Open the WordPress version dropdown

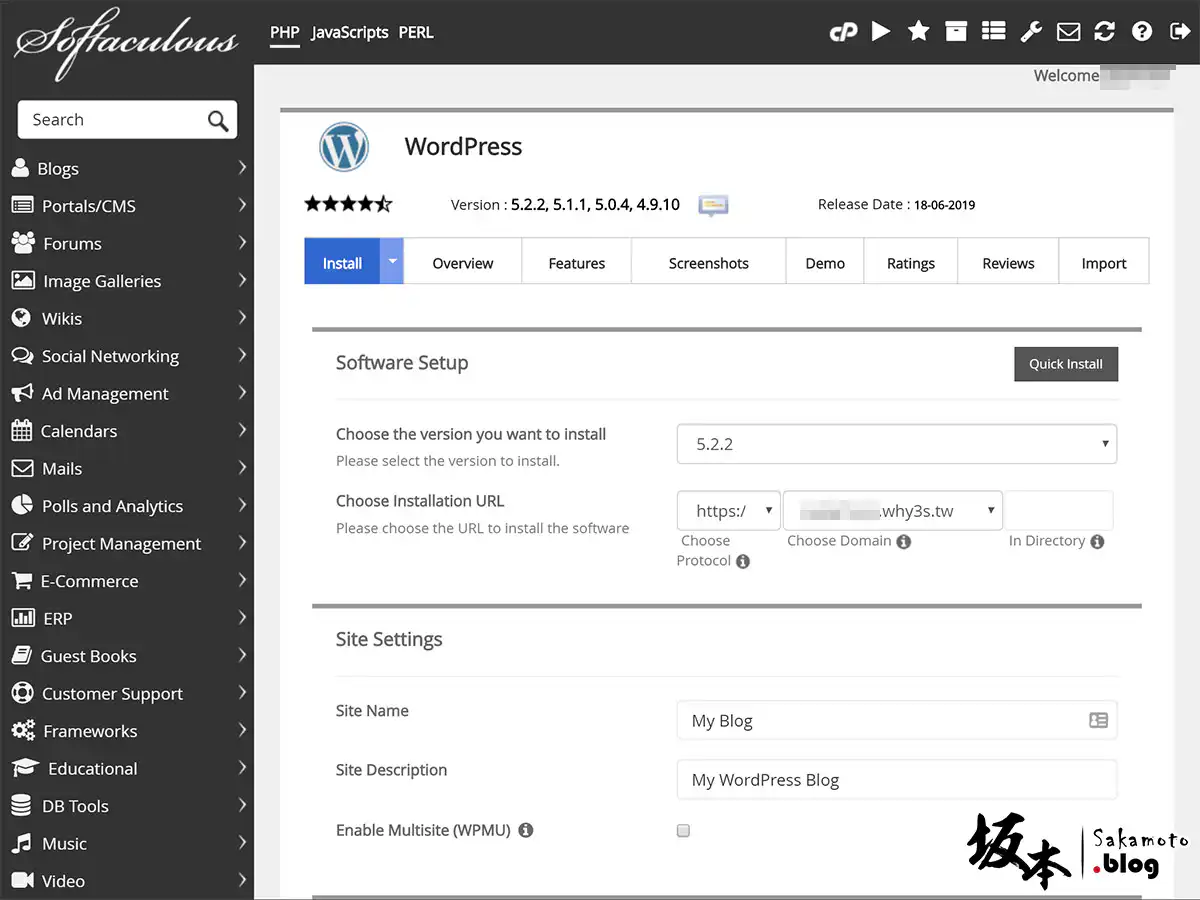click(896, 444)
